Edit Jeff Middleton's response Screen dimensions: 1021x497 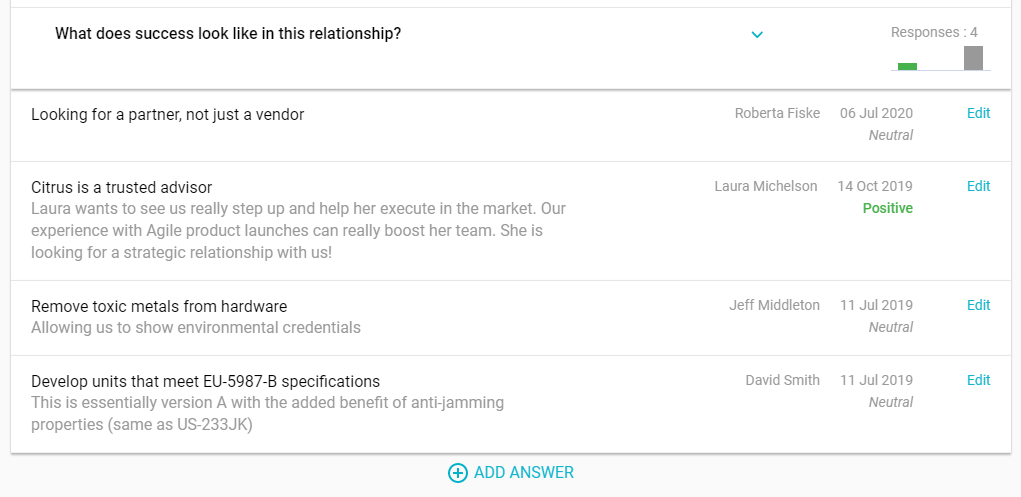(x=978, y=305)
